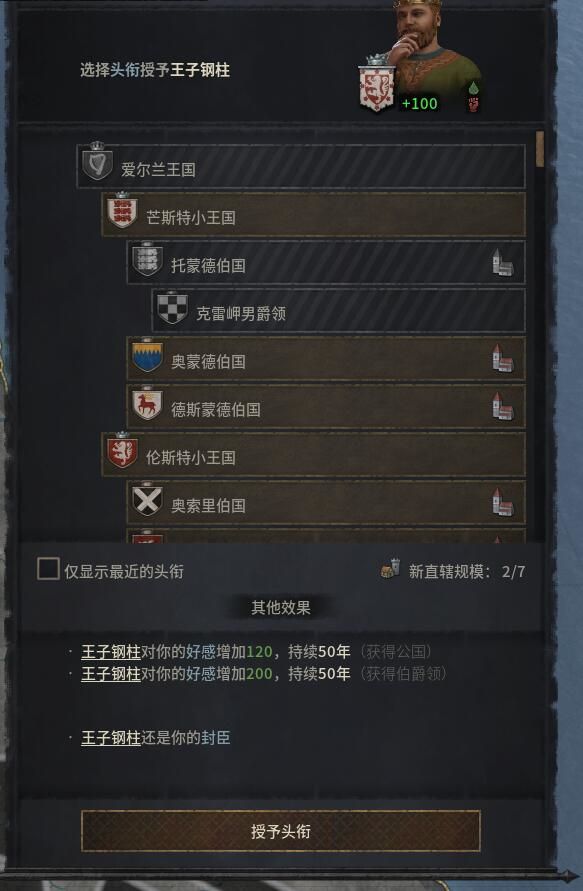Screen dimensions: 583x891
Task: Select the 德斯蒙德伯国 title row
Action: pyautogui.click(x=326, y=407)
